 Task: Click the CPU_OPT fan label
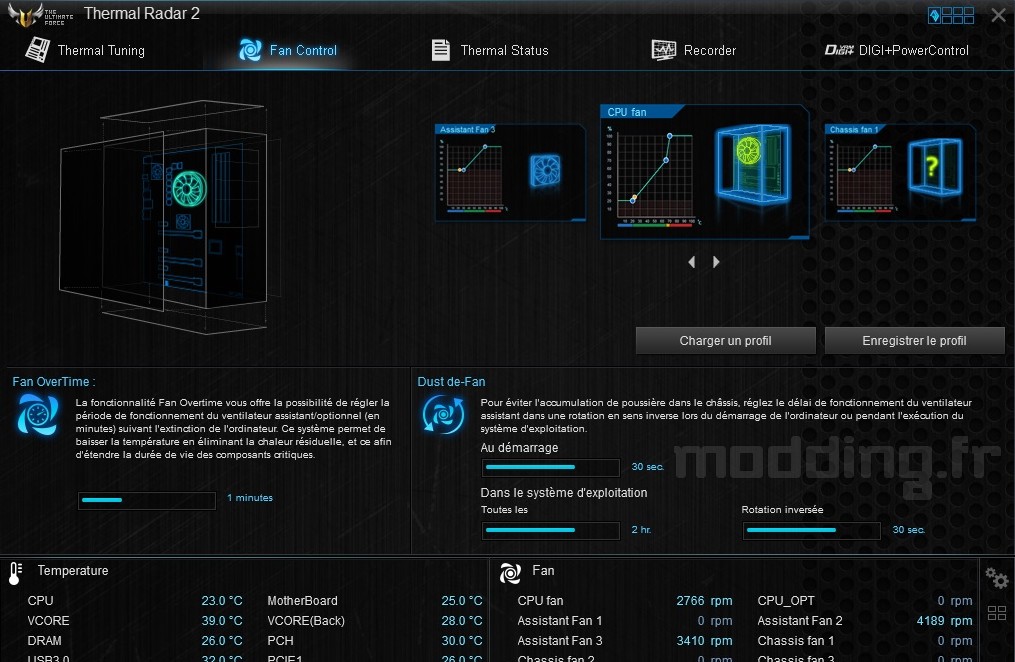(786, 601)
